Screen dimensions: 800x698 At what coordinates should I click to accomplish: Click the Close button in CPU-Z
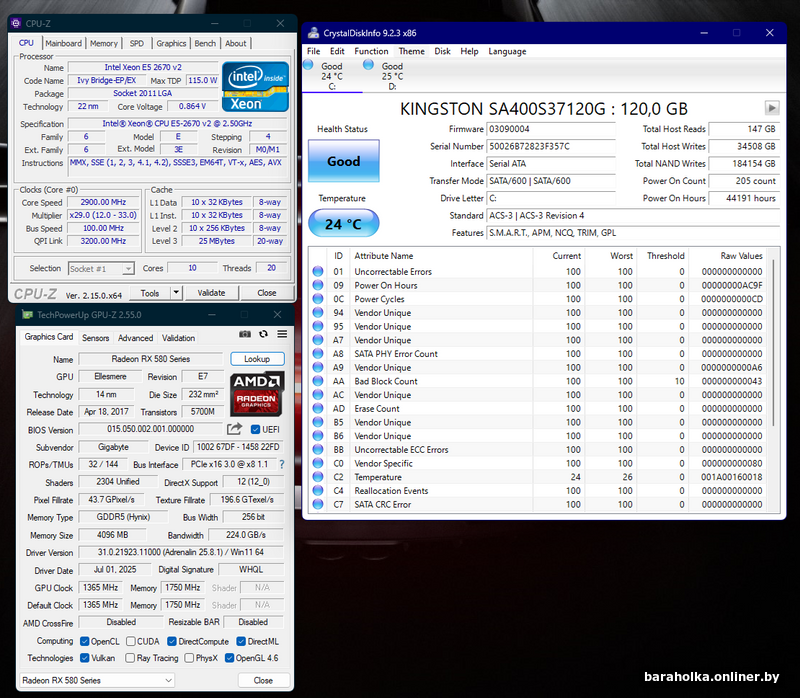(267, 293)
